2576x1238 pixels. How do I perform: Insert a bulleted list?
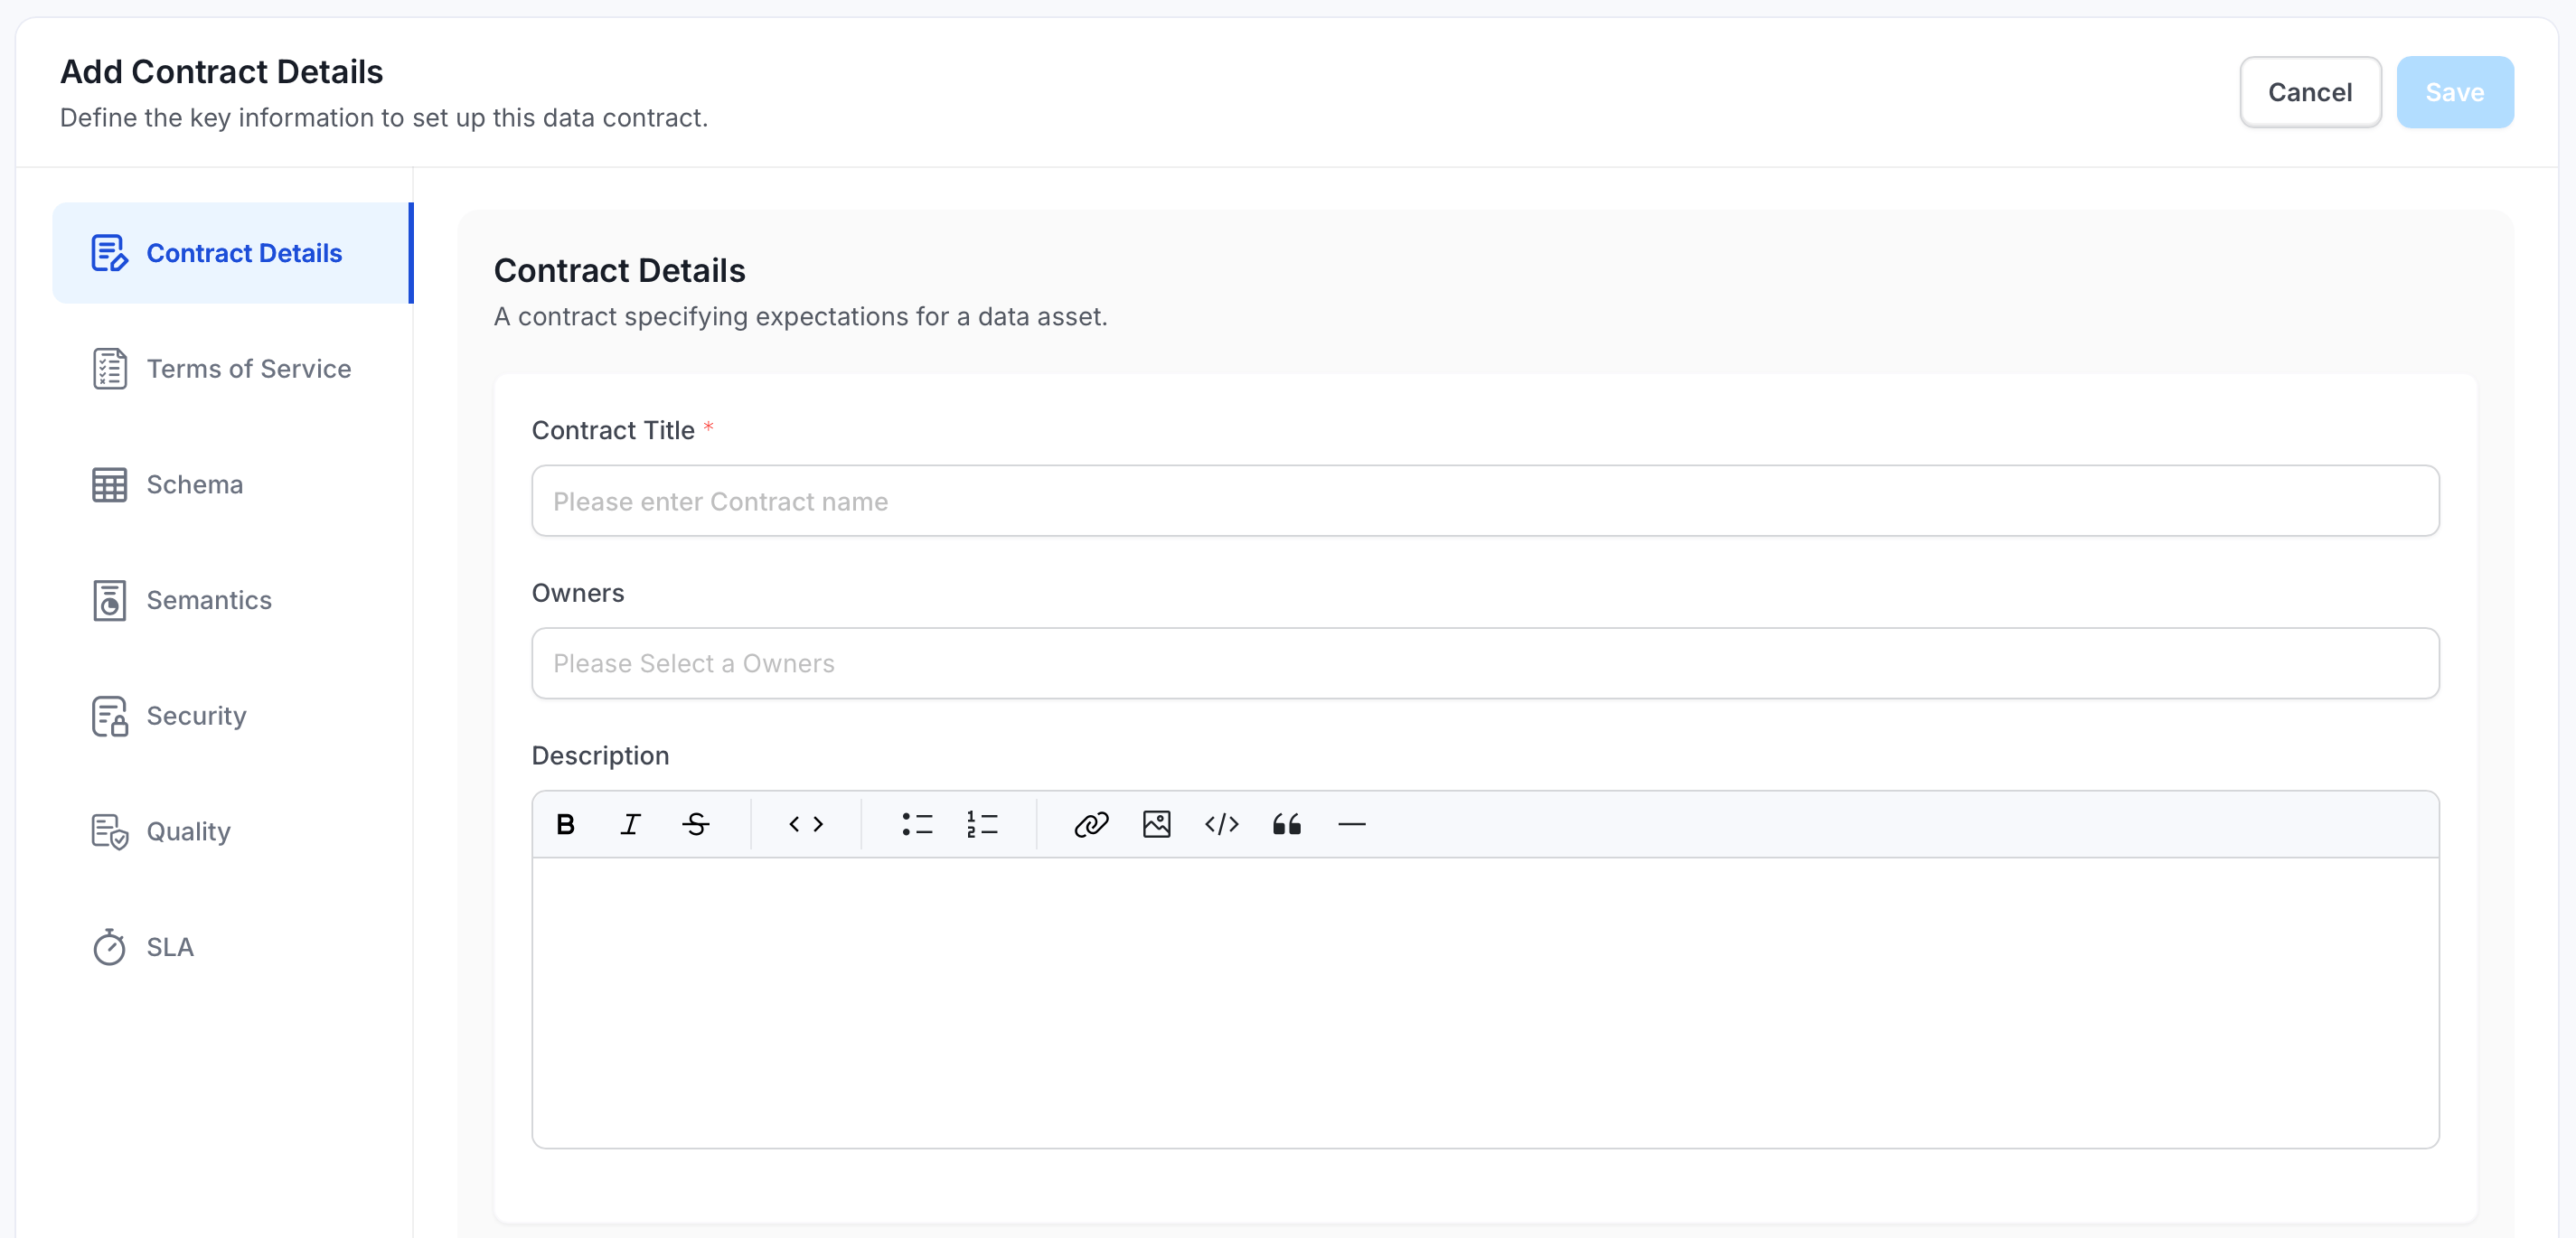(x=917, y=824)
